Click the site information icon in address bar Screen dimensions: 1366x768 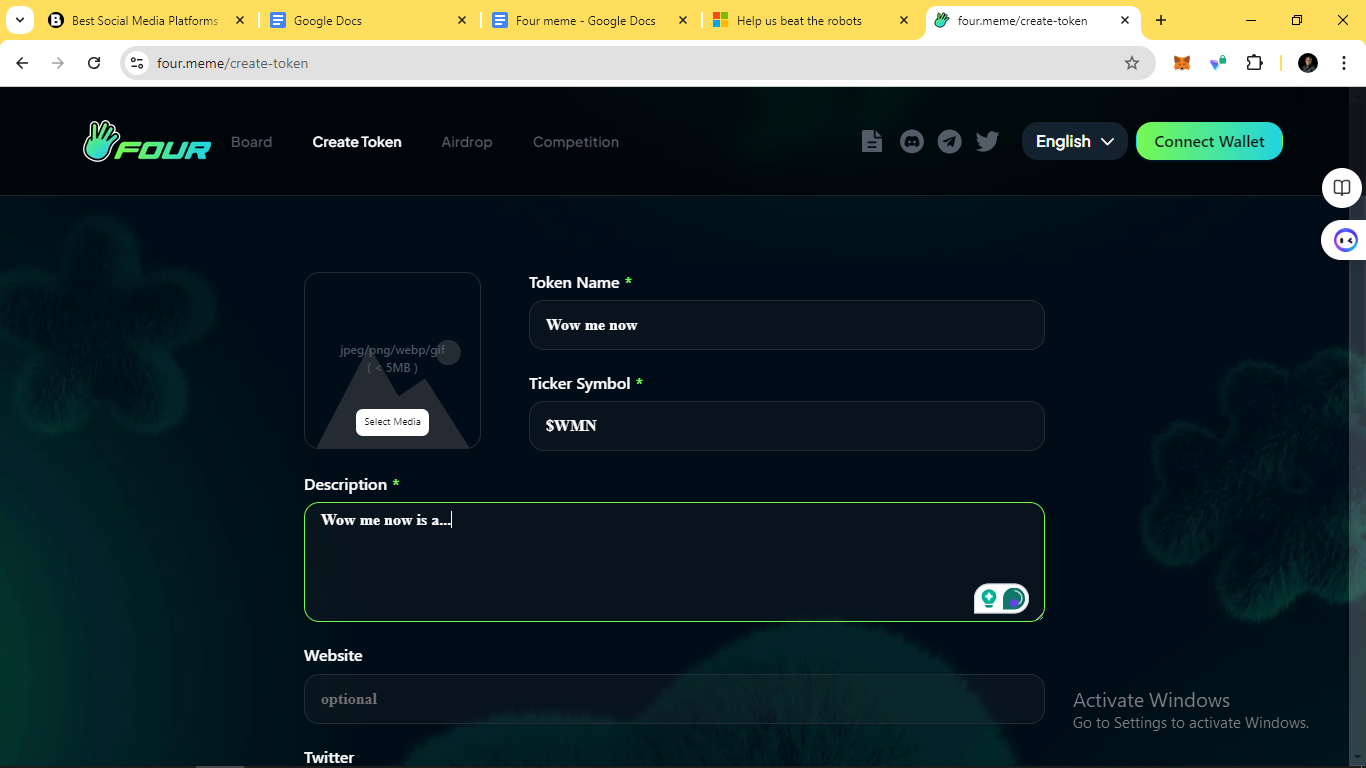click(x=137, y=63)
